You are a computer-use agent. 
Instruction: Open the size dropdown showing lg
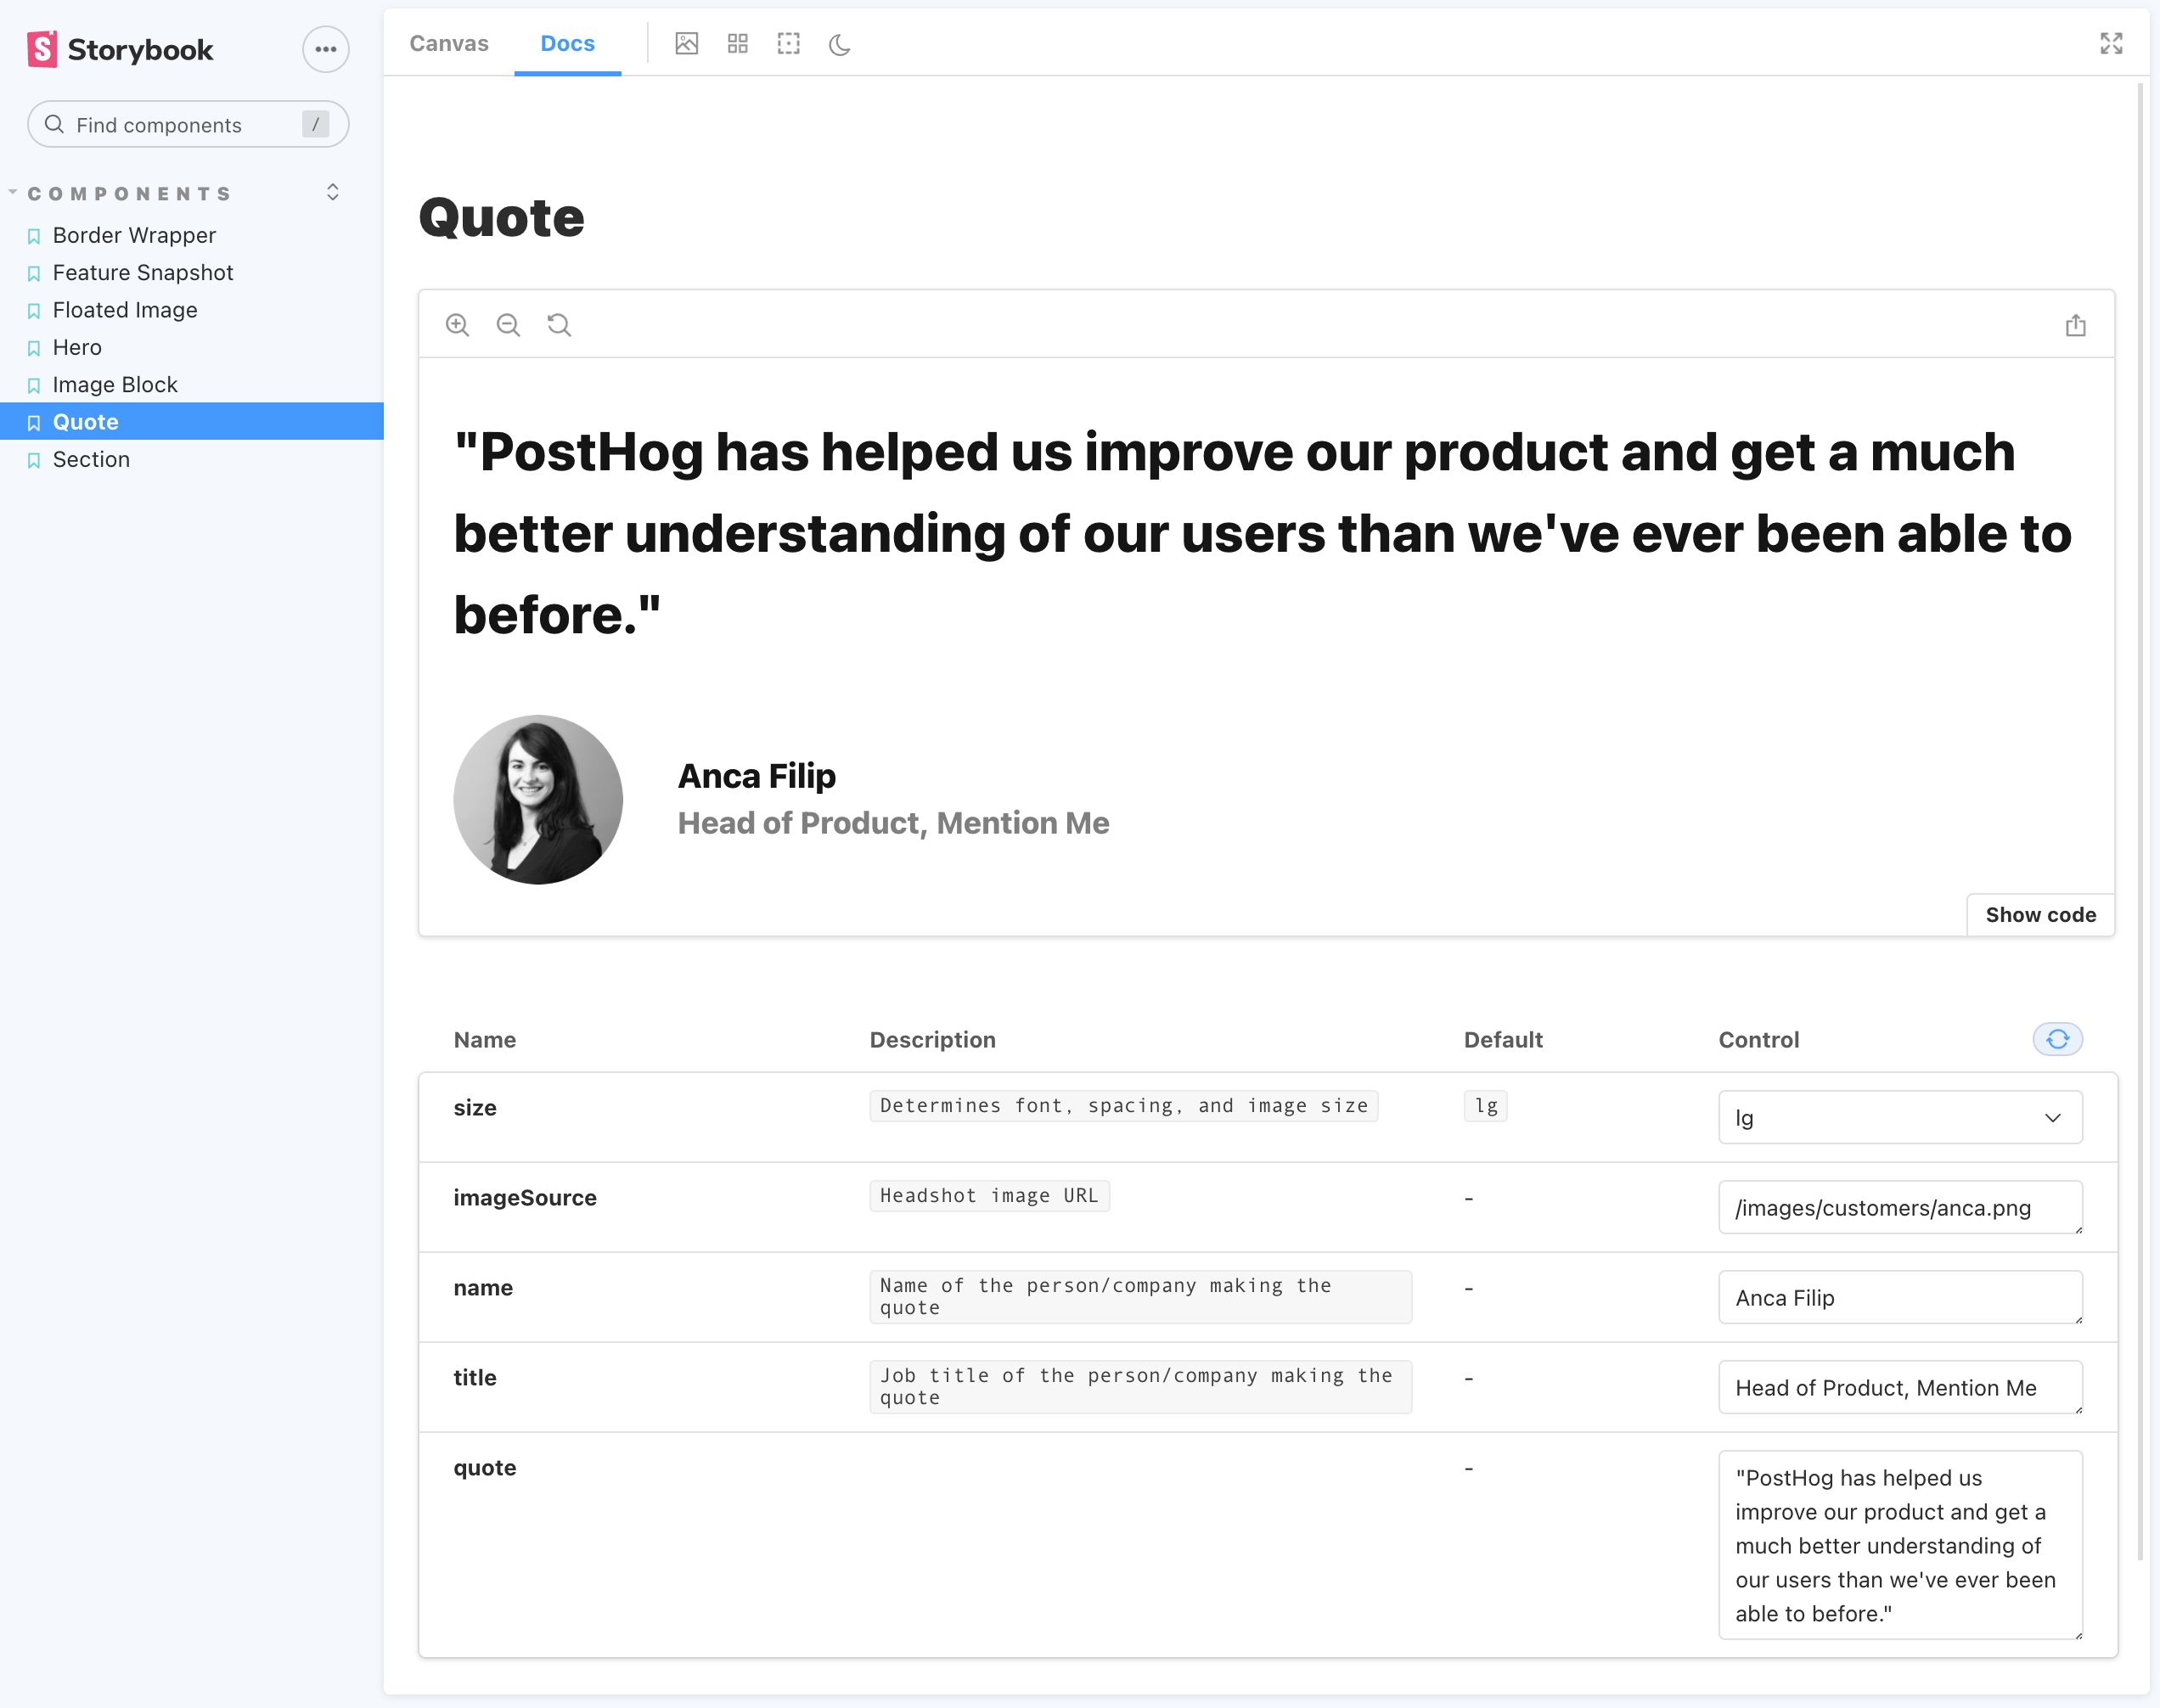[x=1899, y=1117]
